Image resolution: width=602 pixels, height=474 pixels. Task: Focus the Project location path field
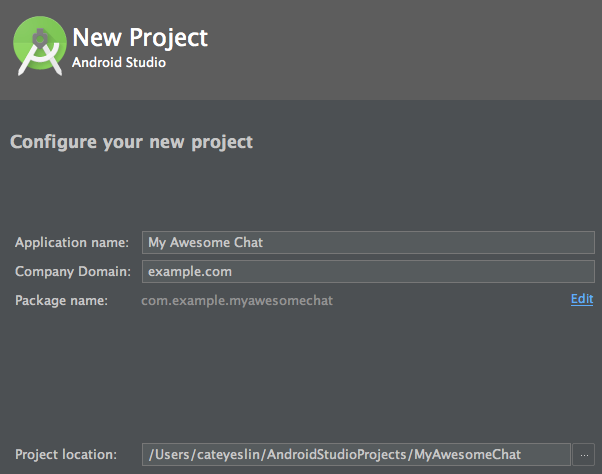pyautogui.click(x=356, y=455)
